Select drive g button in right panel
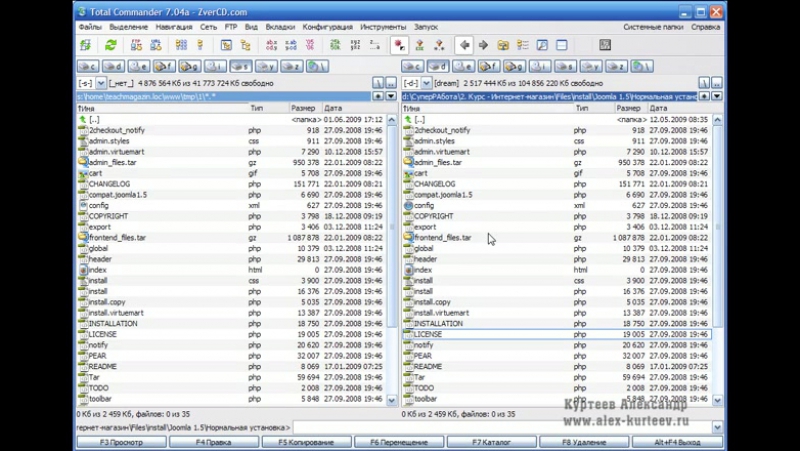Image resolution: width=800 pixels, height=451 pixels. click(x=514, y=66)
